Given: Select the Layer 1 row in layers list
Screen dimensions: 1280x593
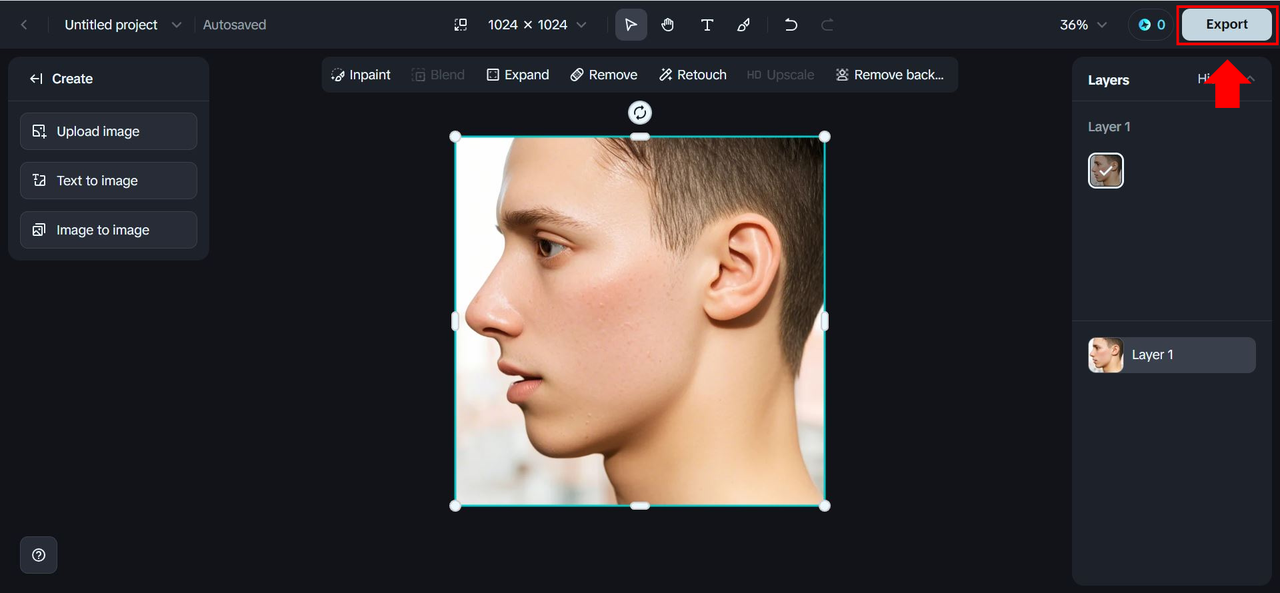Looking at the screenshot, I should [x=1171, y=355].
